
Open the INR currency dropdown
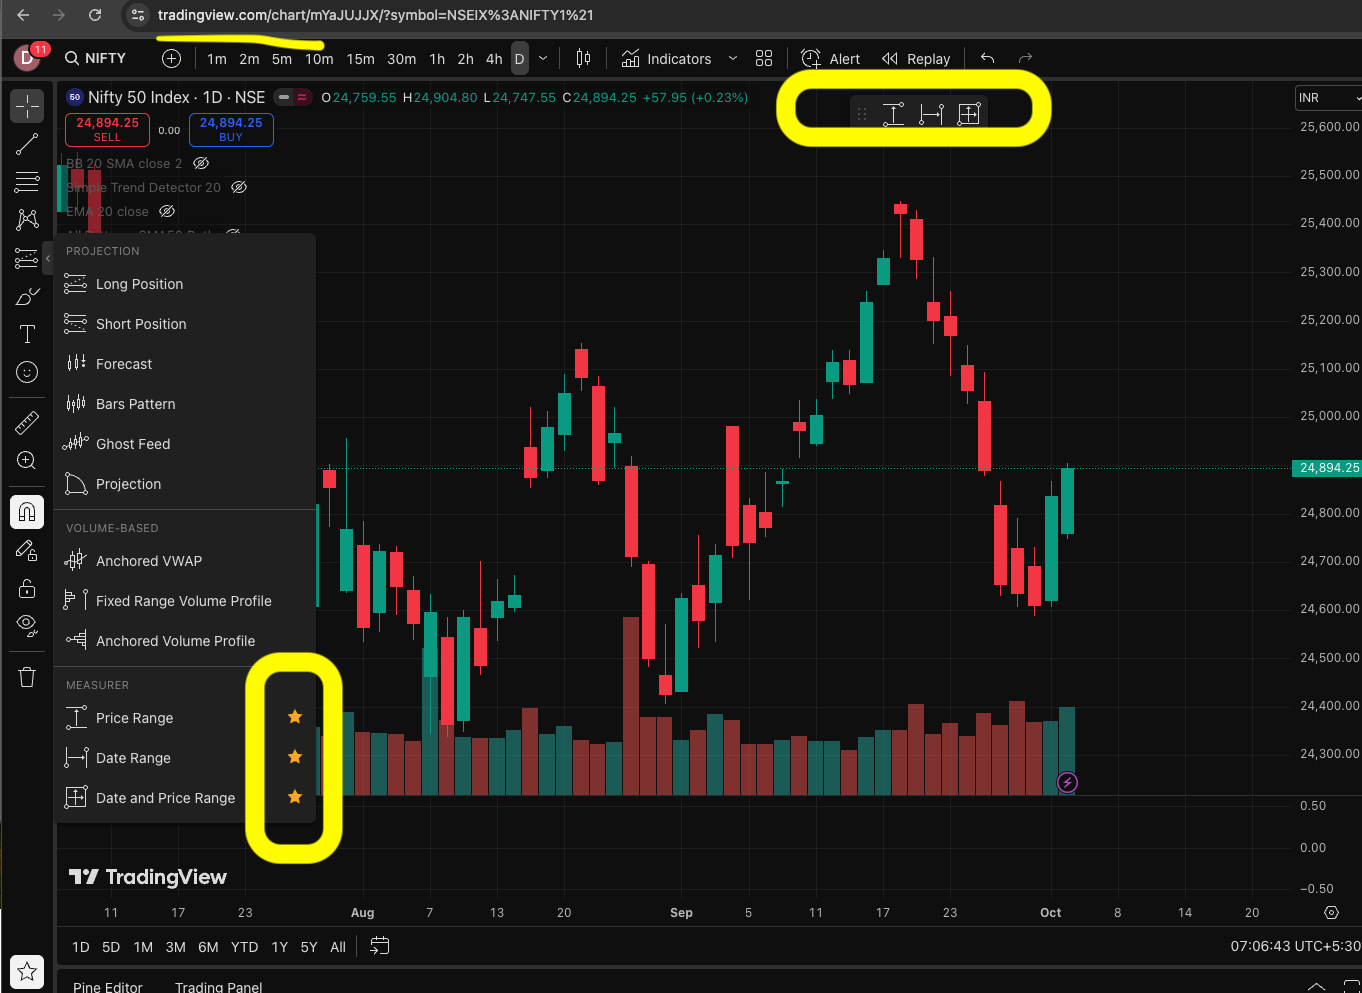(1328, 98)
